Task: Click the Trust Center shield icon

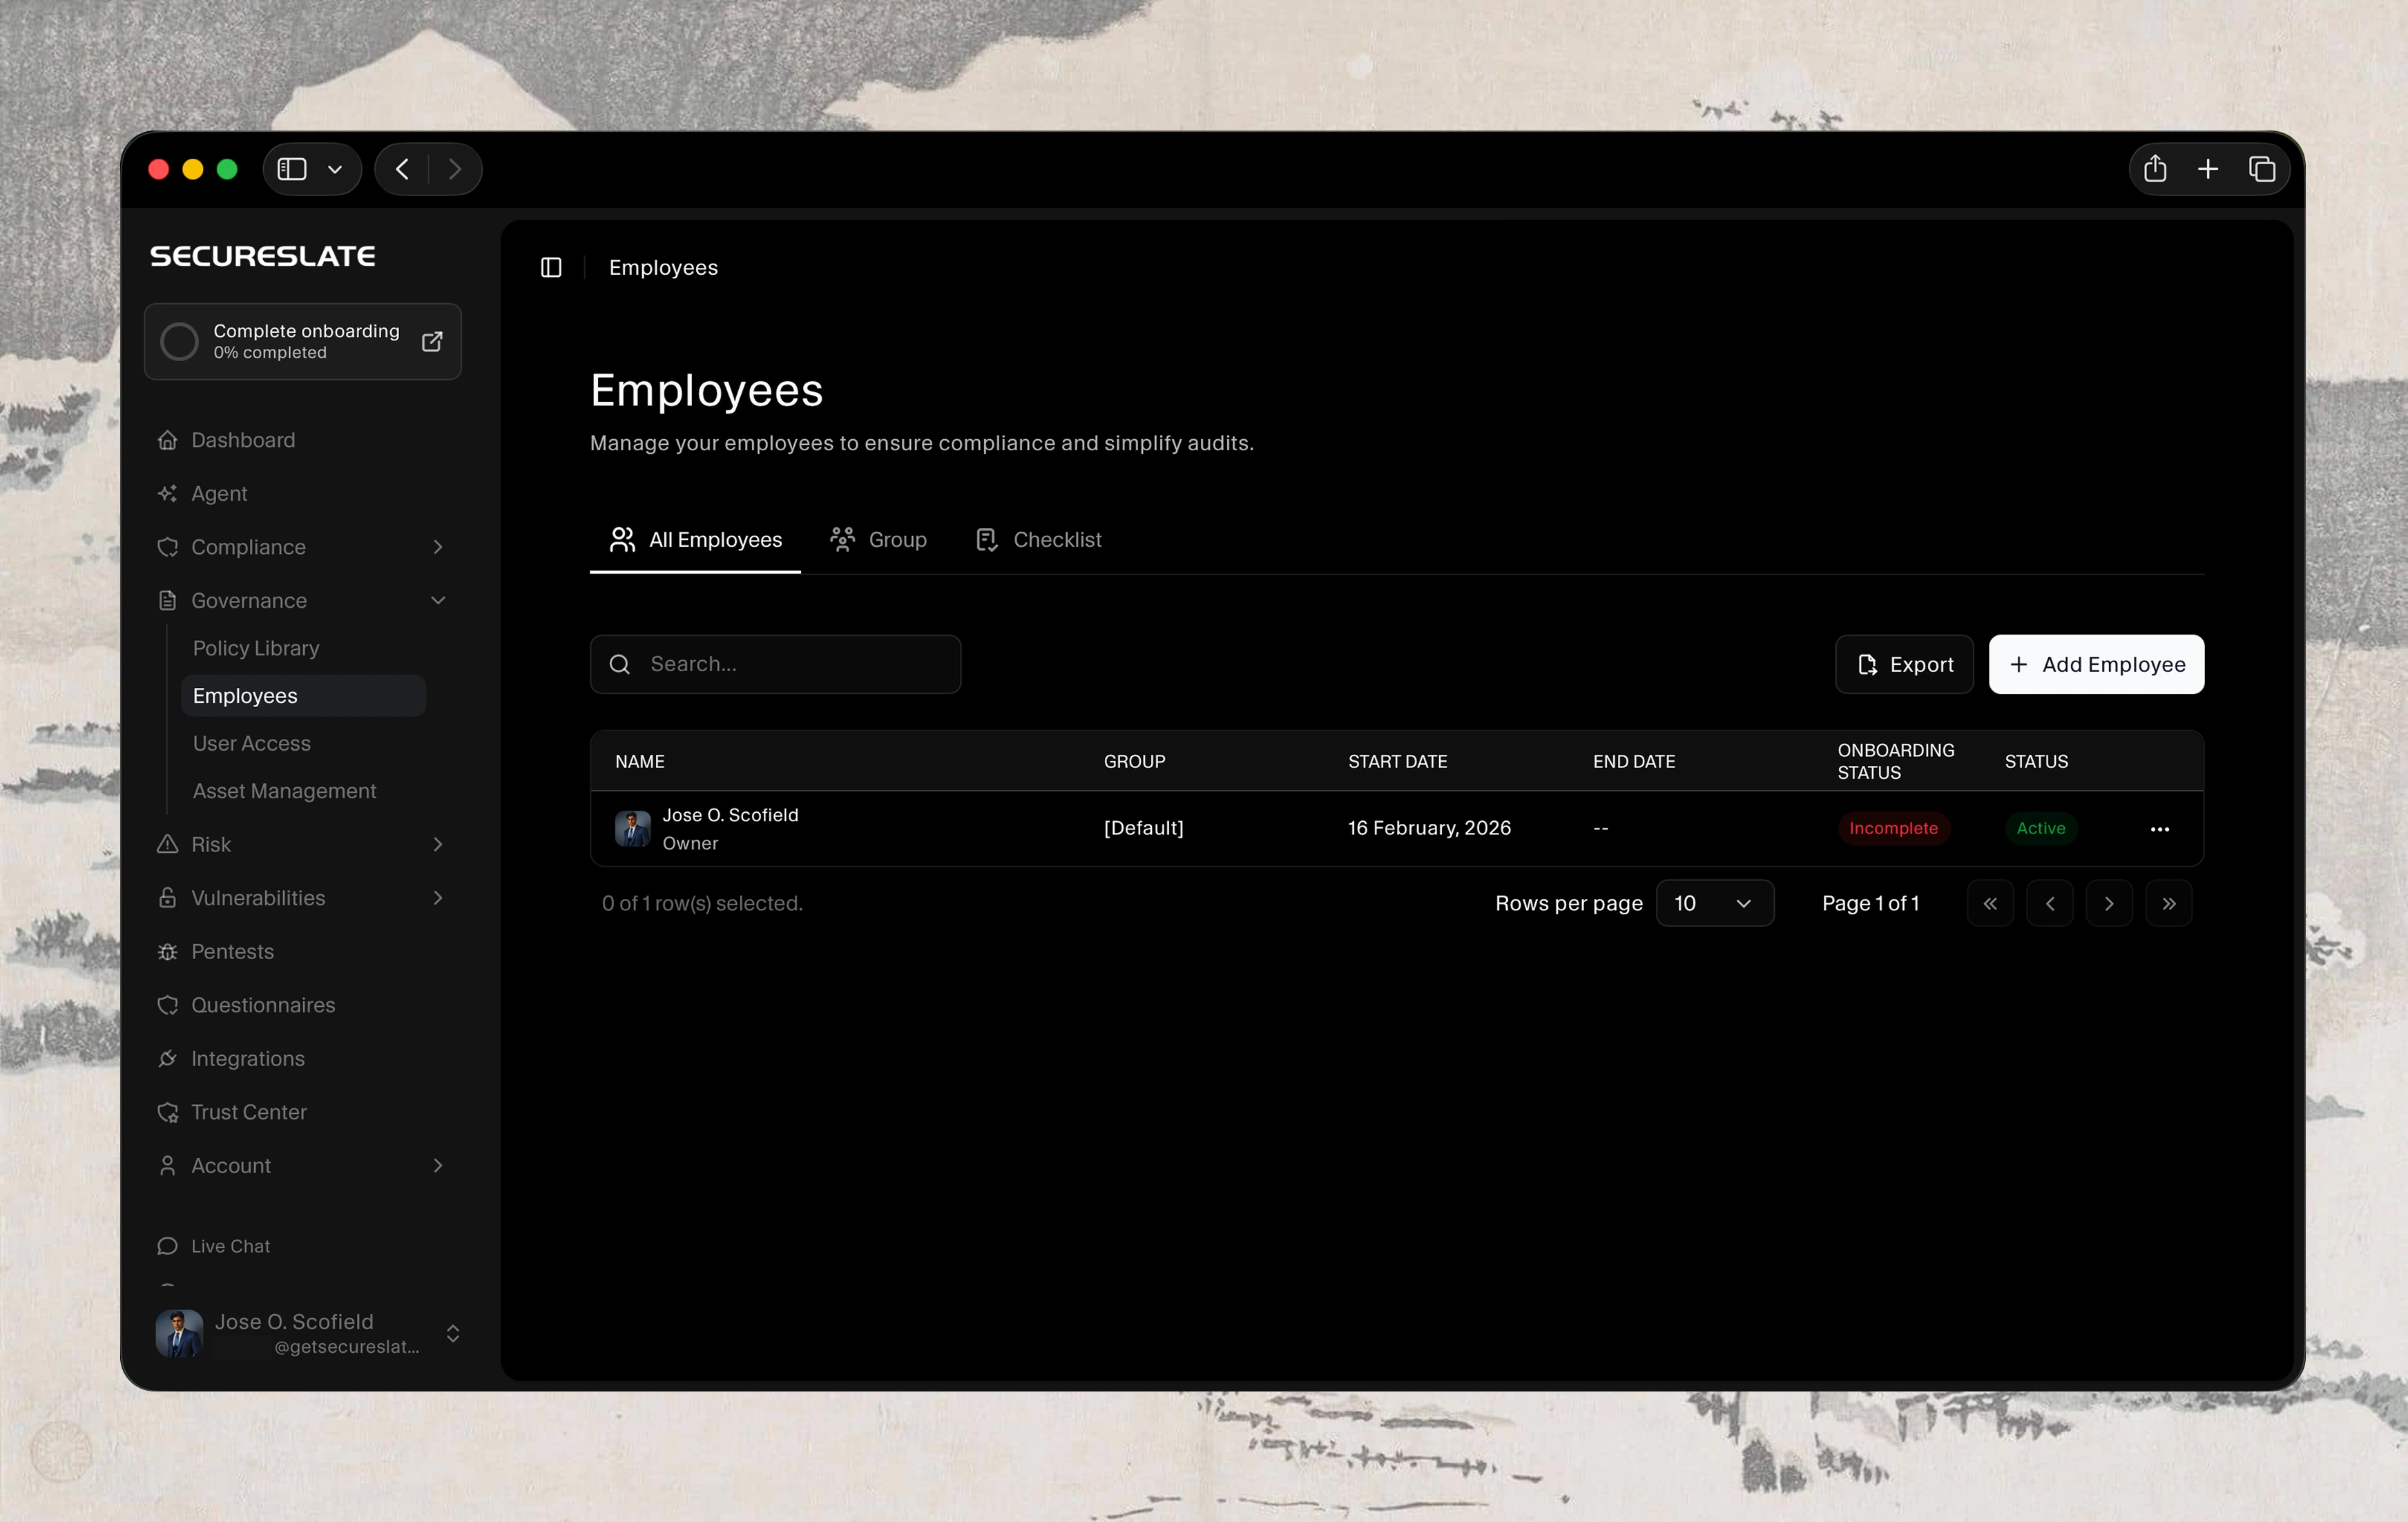Action: pos(168,1112)
